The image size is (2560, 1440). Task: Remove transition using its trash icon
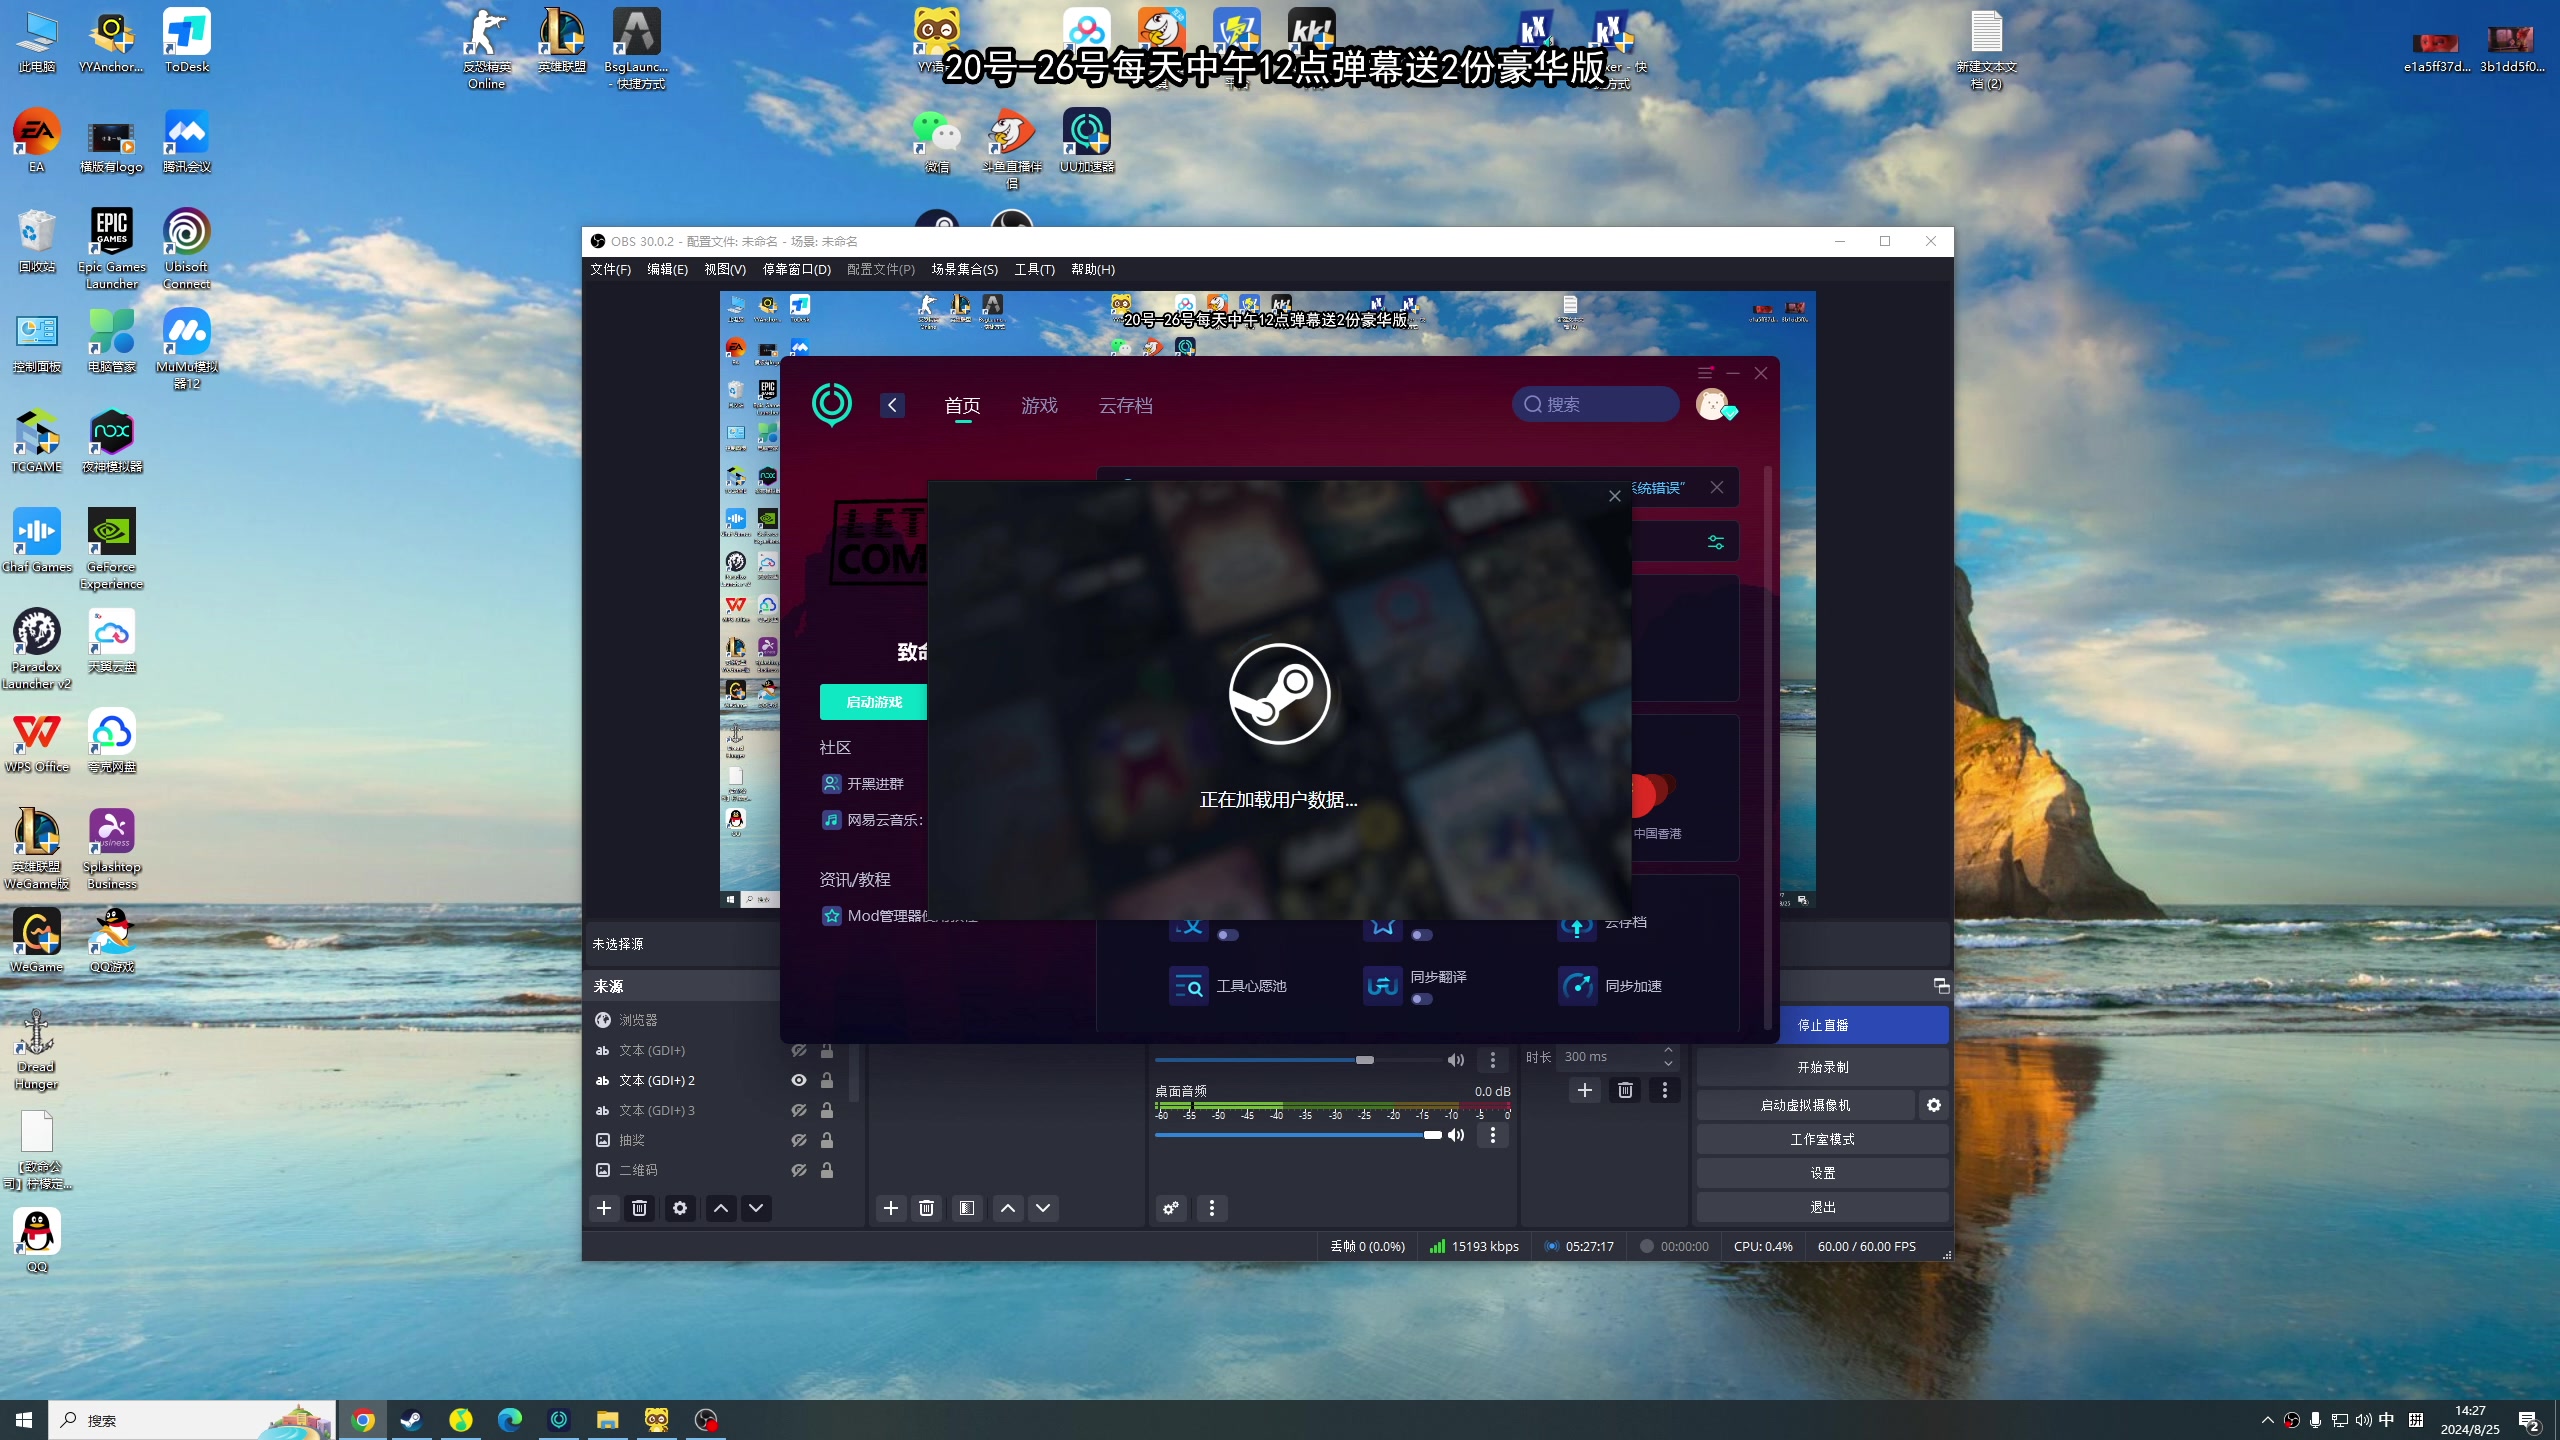[1625, 1090]
